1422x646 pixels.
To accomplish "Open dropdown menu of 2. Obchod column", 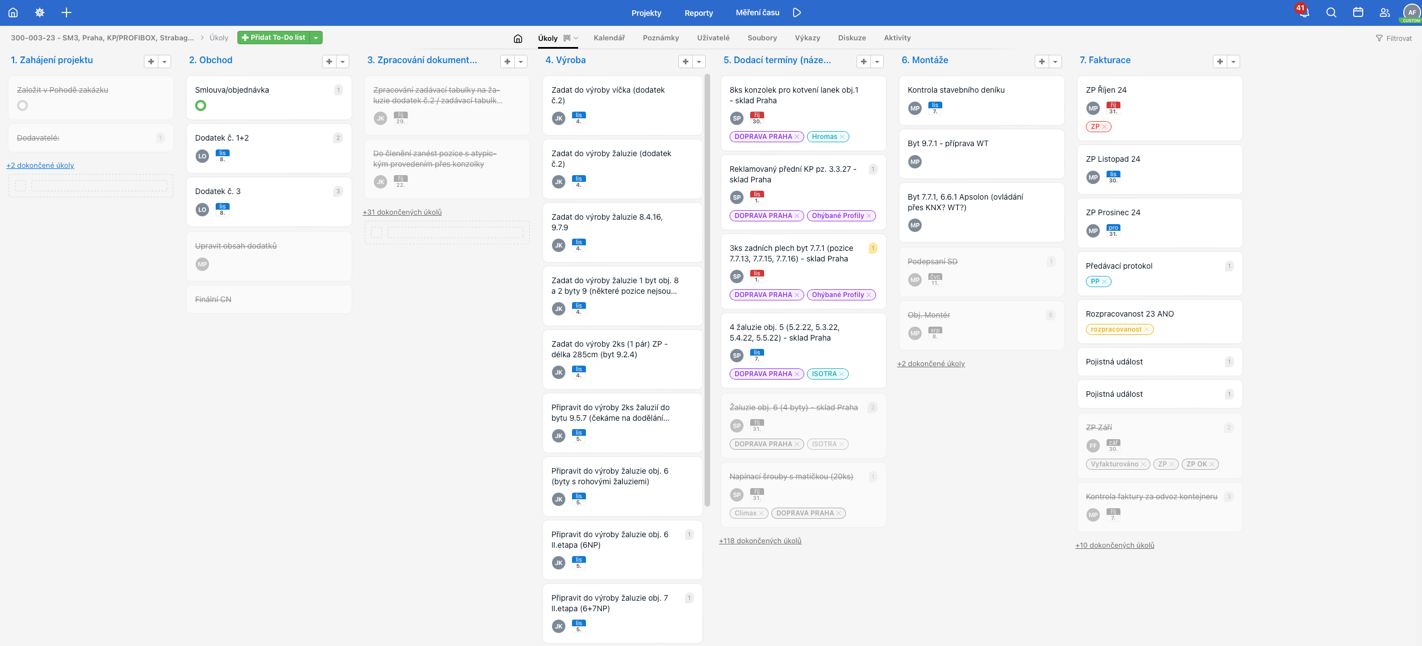I will click(x=343, y=61).
